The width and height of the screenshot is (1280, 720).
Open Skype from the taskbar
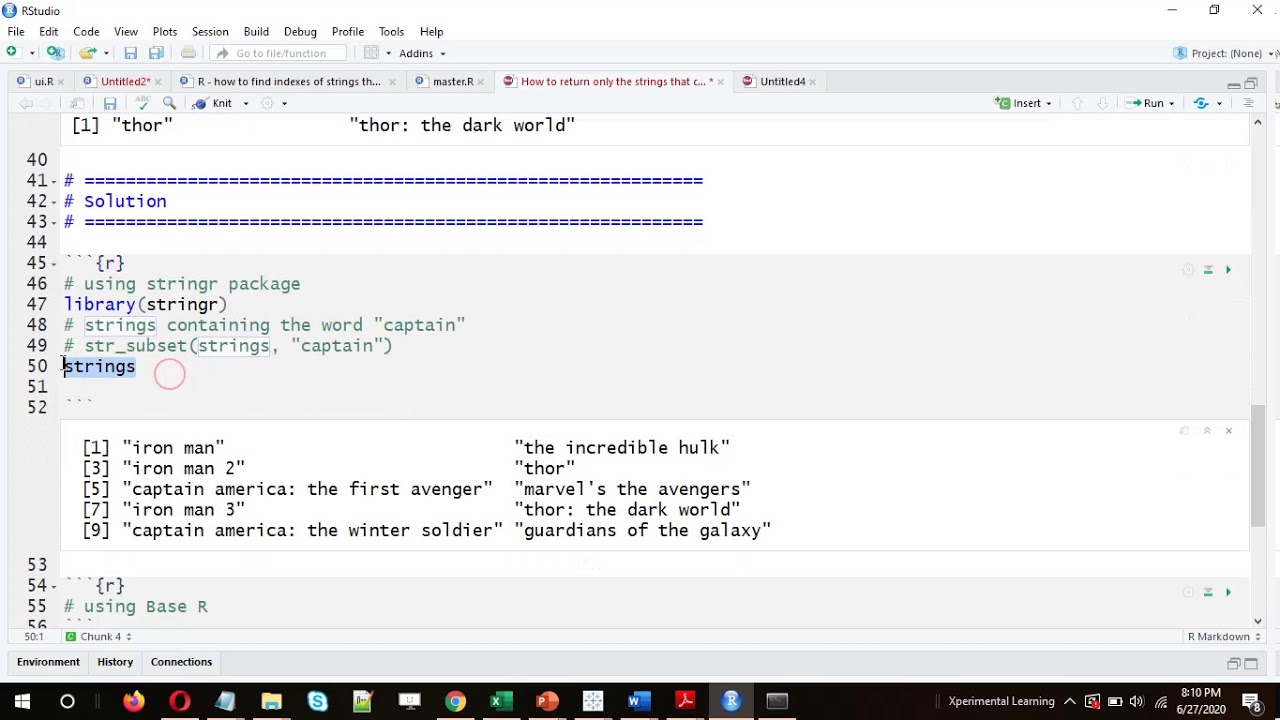point(317,701)
